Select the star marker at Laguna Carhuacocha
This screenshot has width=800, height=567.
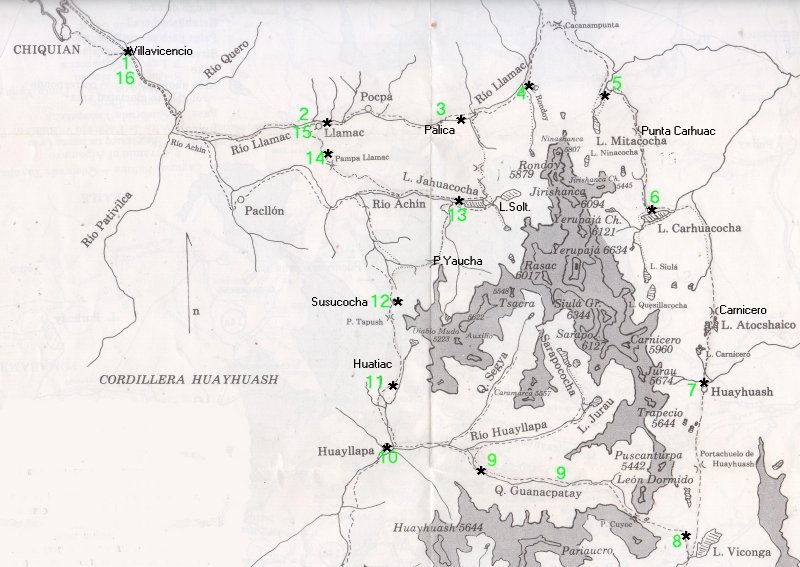pyautogui.click(x=651, y=210)
